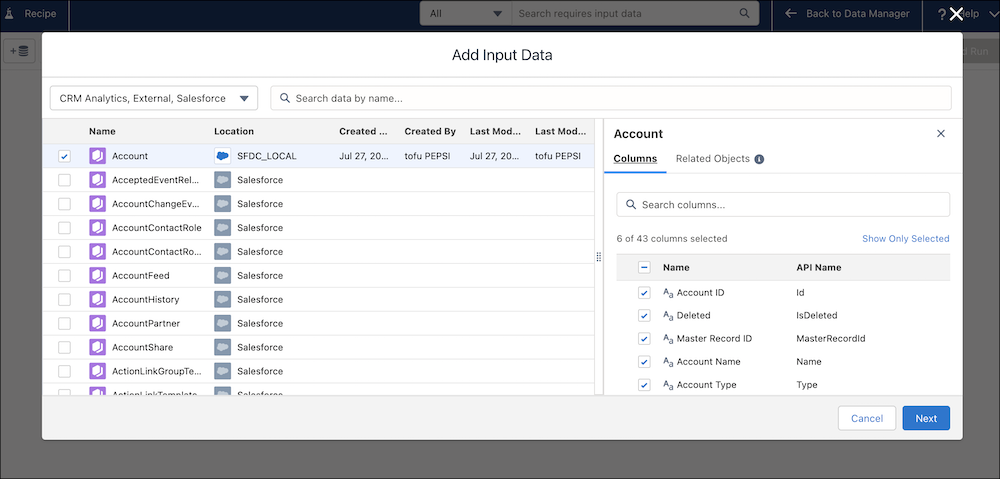Screen dimensions: 1000x479
Task: Click the Cancel button
Action: (867, 418)
